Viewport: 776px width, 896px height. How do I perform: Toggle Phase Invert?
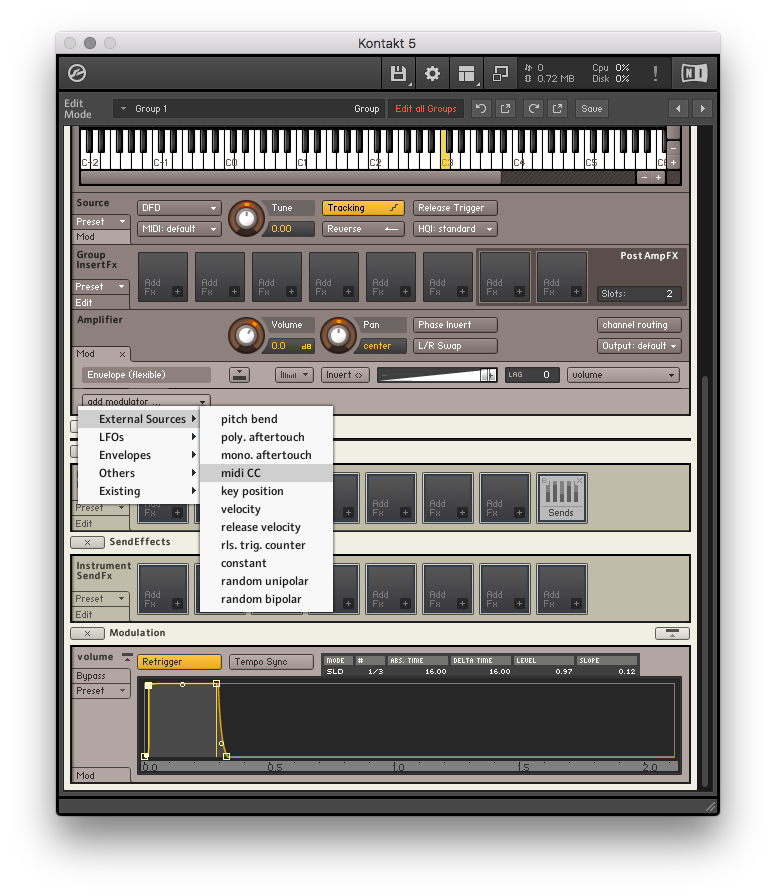click(455, 325)
